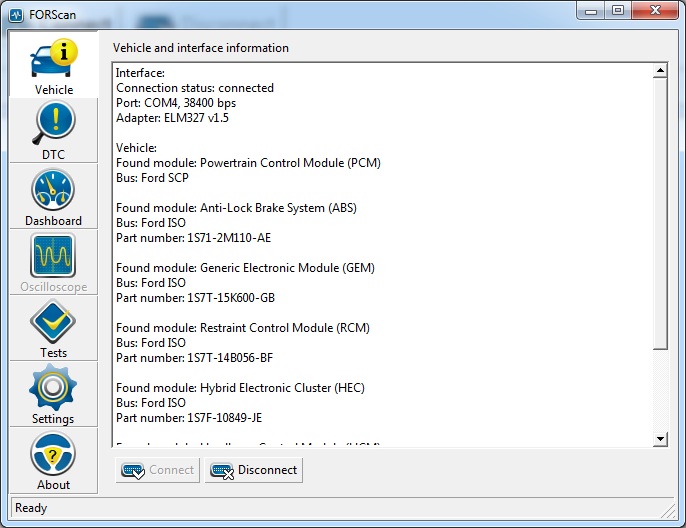
Task: Click part number 1S71-2M110-AE
Action: 229,238
